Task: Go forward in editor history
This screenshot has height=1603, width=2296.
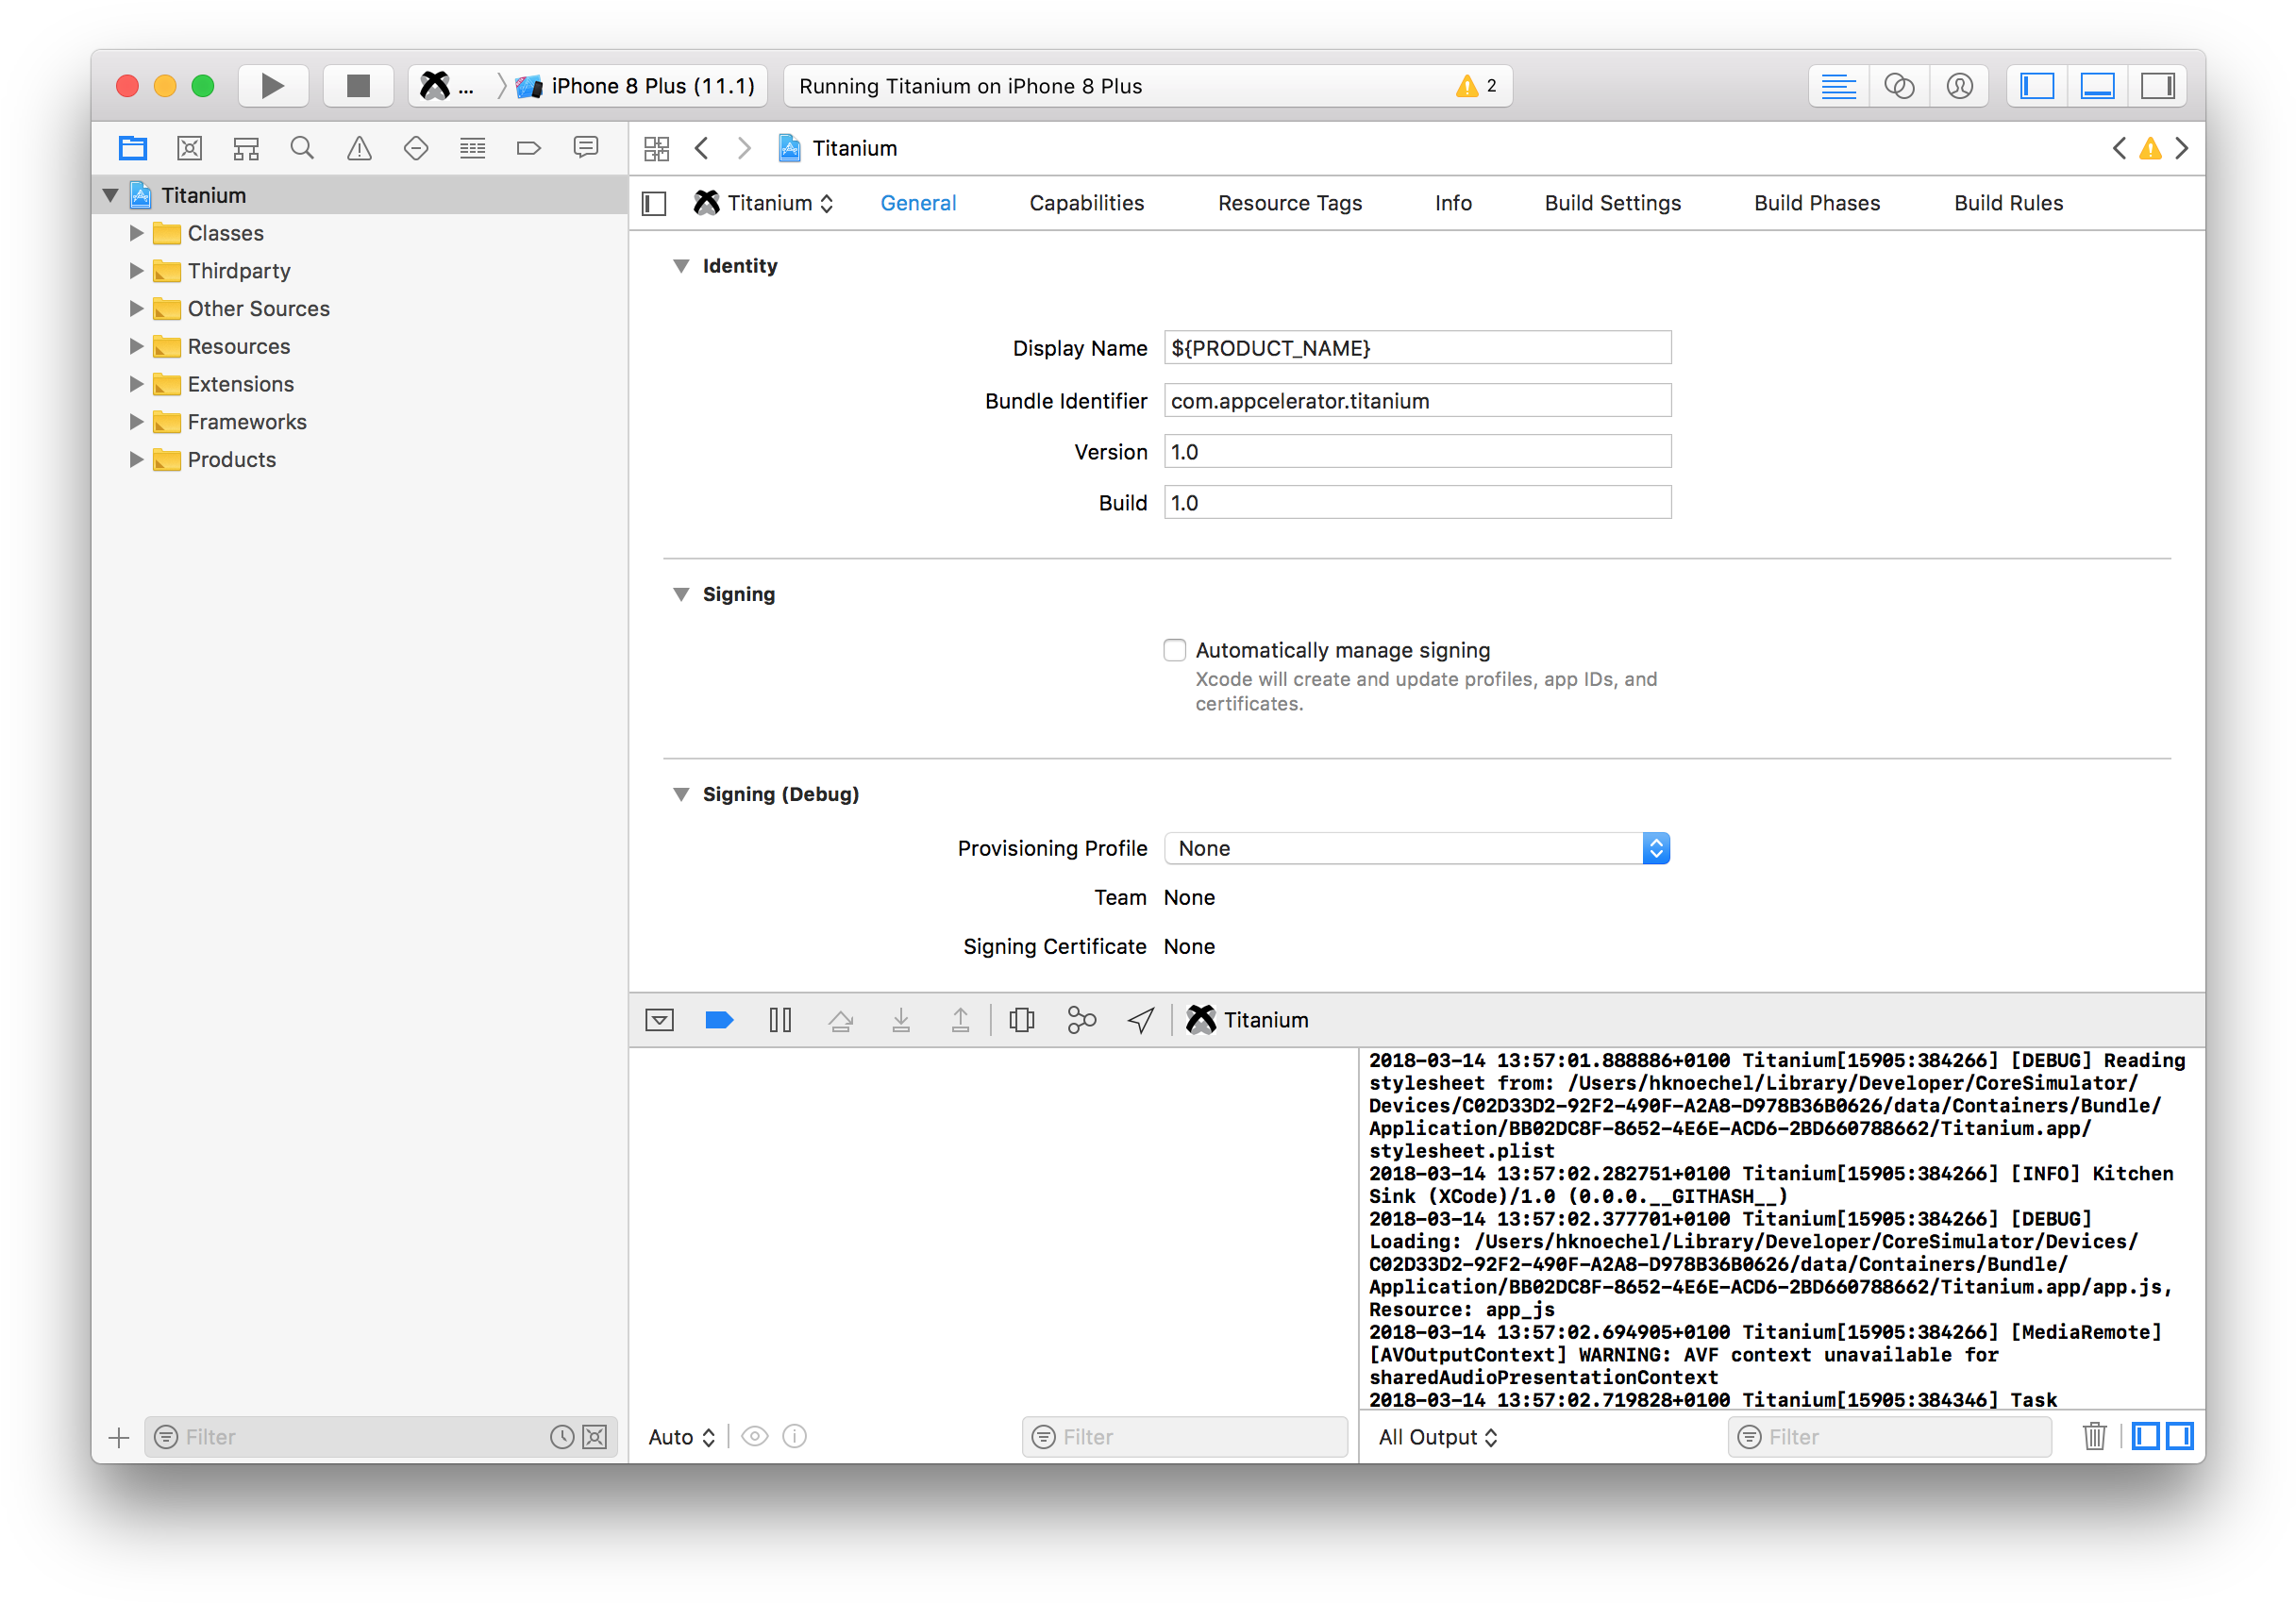Action: tap(744, 149)
